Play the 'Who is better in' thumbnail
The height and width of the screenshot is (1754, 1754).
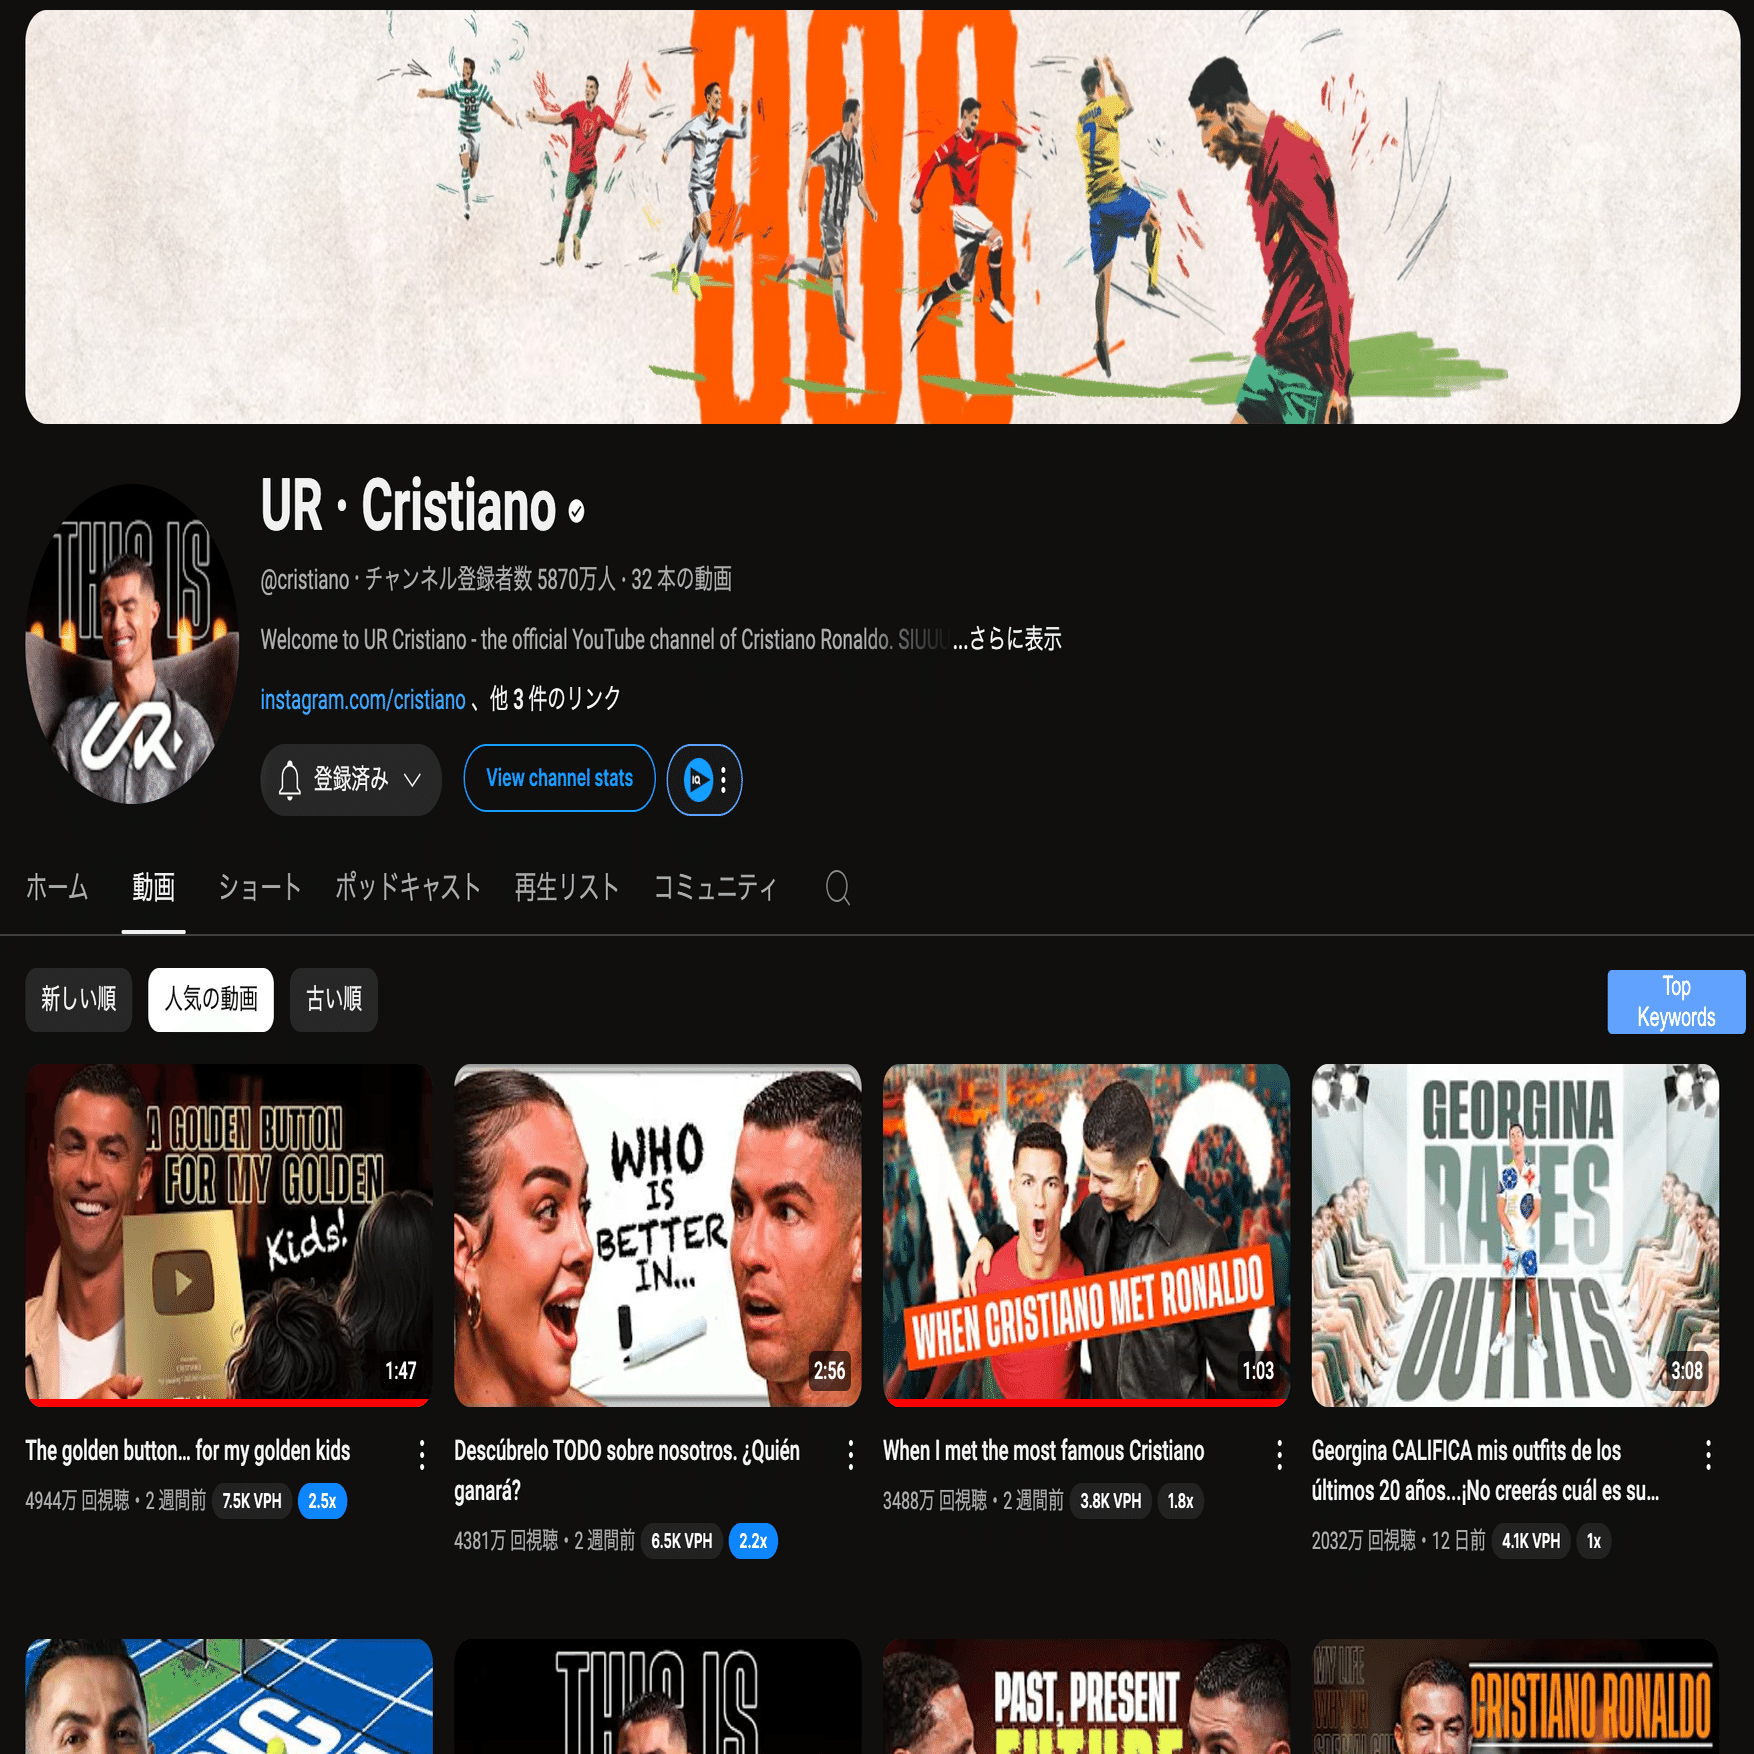658,1235
